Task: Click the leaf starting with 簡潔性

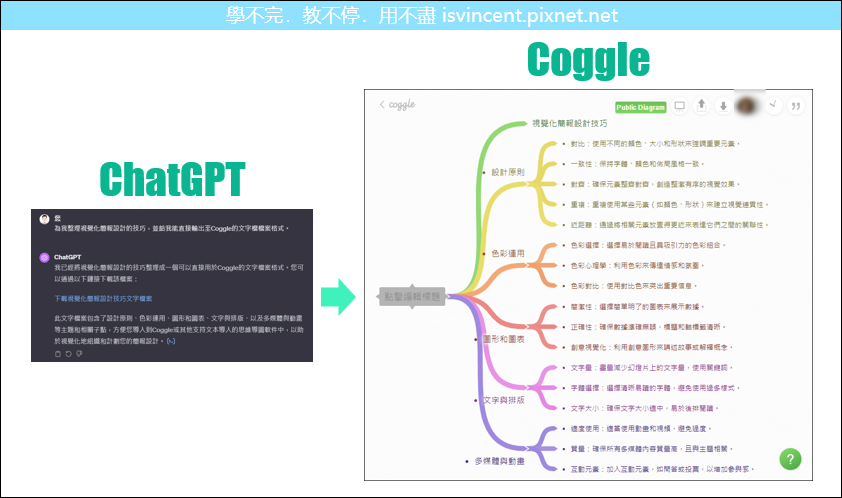Action: coord(637,307)
